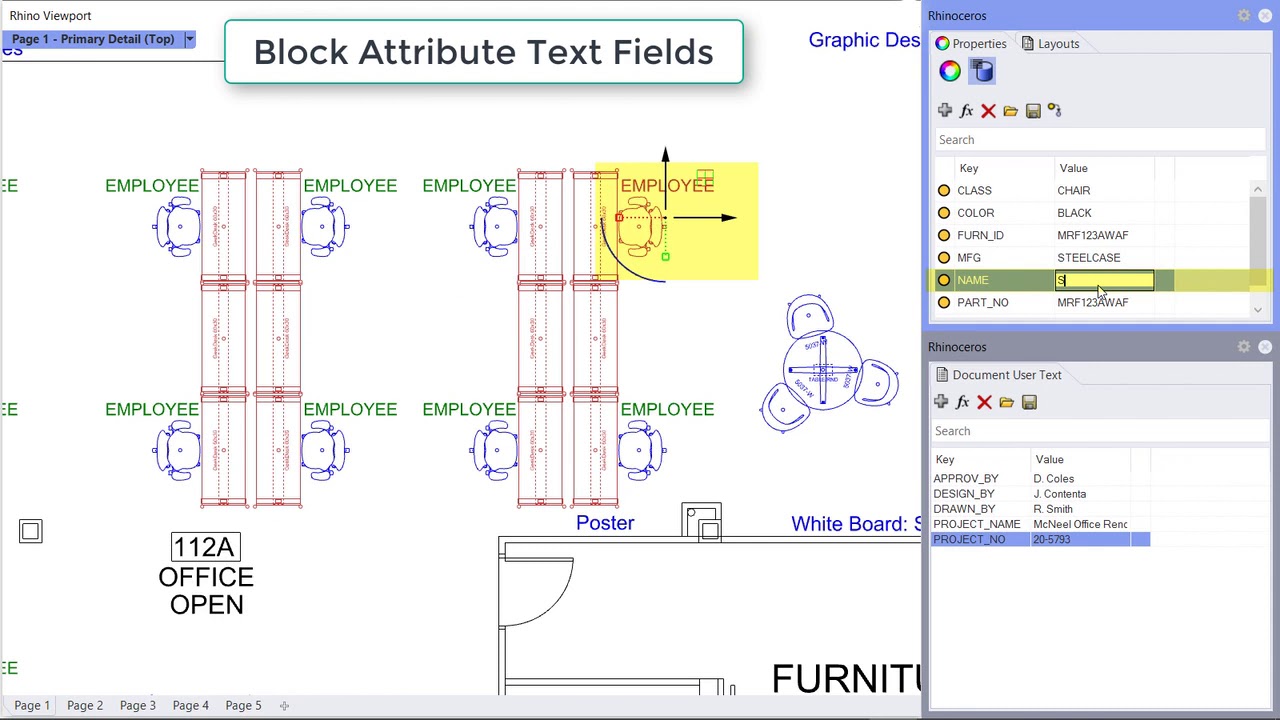Viewport: 1280px width, 720px height.
Task: Select the PROJECT_NAME row in Document User Text
Action: click(x=1040, y=524)
